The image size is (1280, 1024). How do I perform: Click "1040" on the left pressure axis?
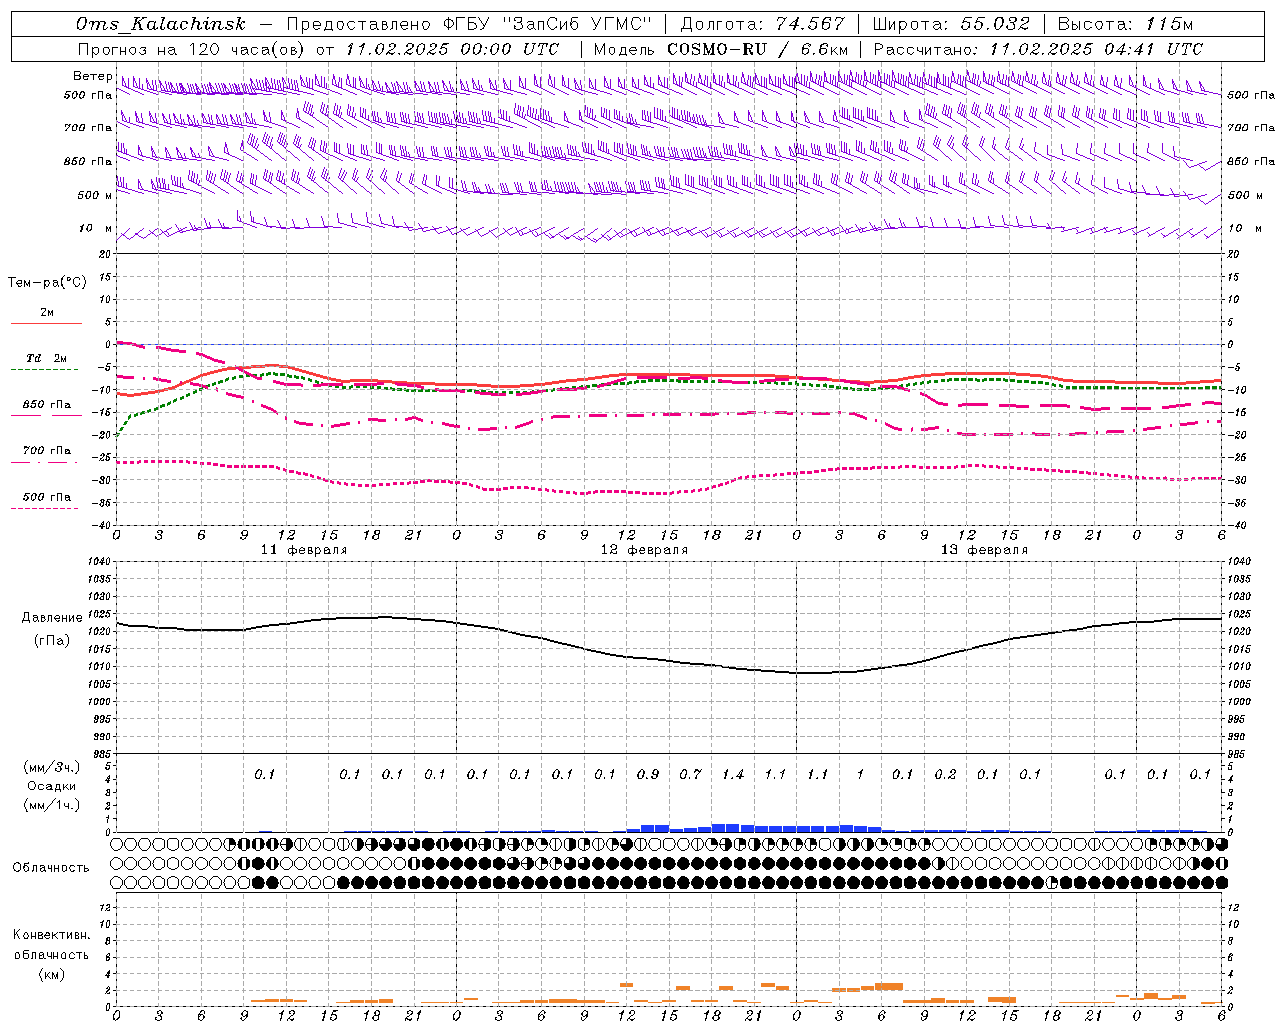point(98,562)
